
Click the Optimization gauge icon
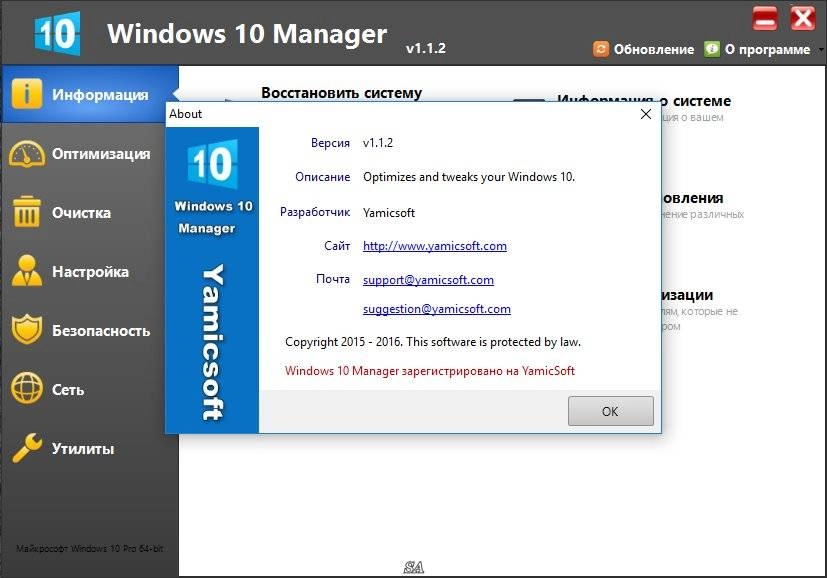[x=26, y=154]
